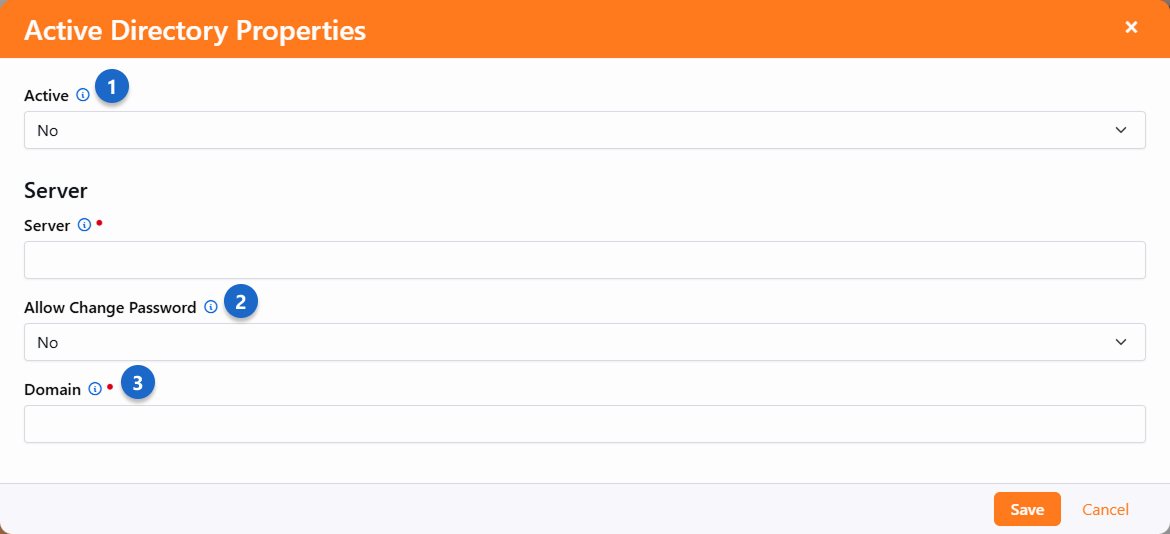Viewport: 1170px width, 534px height.
Task: Click the numbered badge 2 marker
Action: tap(241, 301)
